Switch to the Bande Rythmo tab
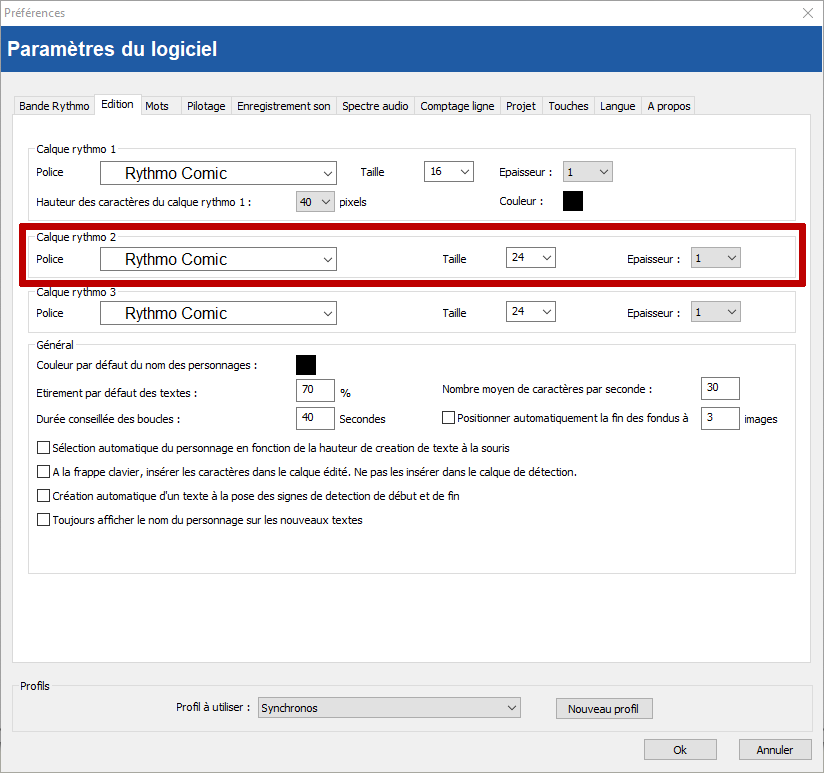The height and width of the screenshot is (773, 824). pos(54,106)
